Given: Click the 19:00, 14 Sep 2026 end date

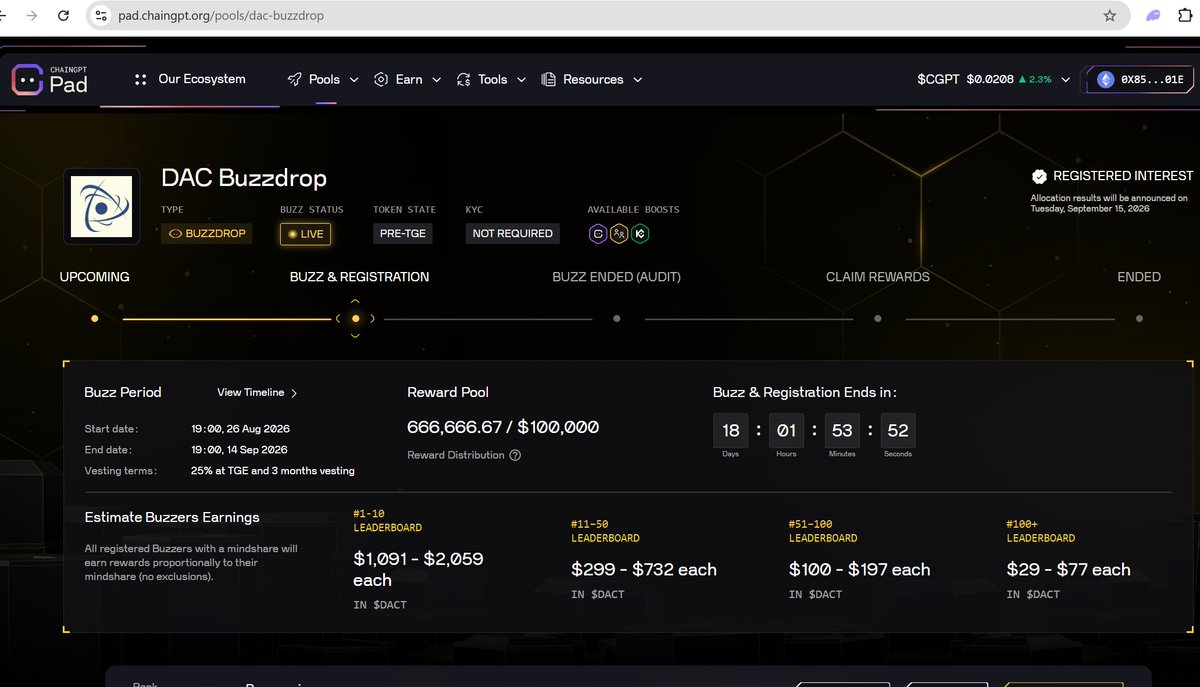Looking at the screenshot, I should click(240, 450).
